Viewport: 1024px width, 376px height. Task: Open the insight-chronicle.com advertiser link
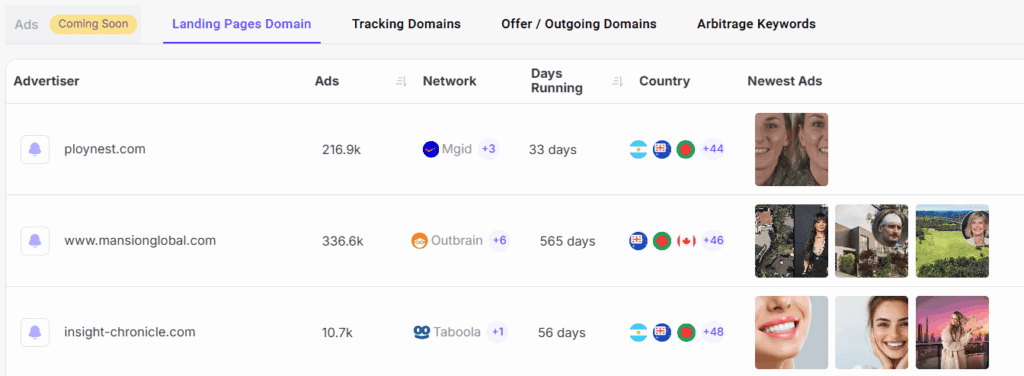129,332
